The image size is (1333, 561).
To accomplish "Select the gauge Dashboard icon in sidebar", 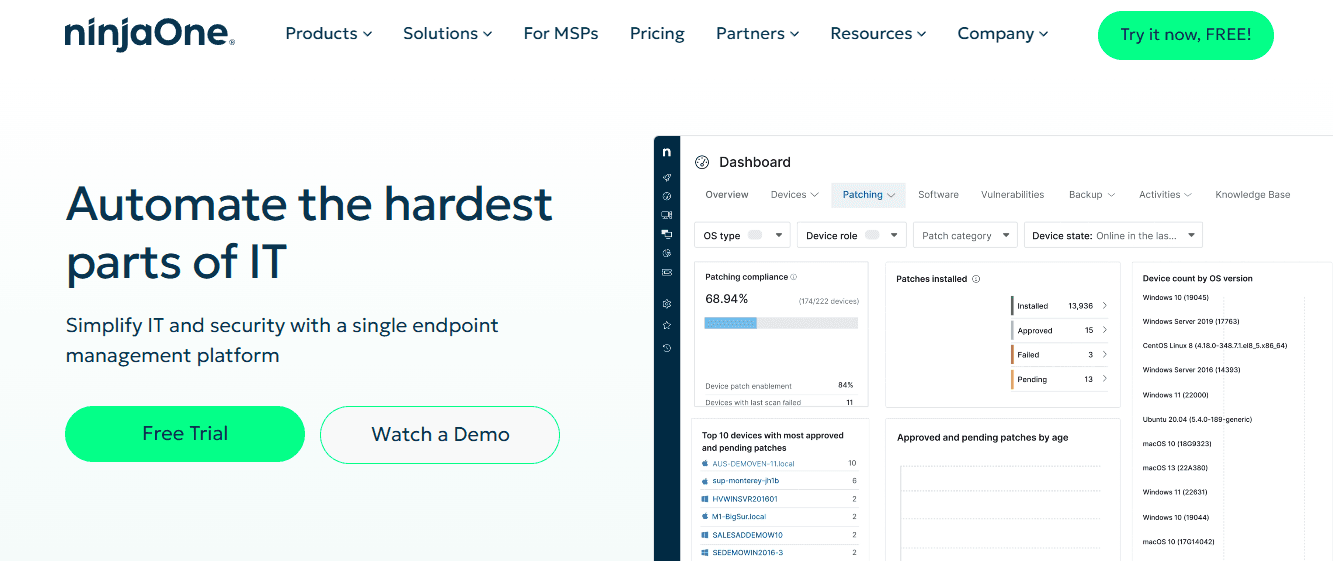I will tap(667, 196).
